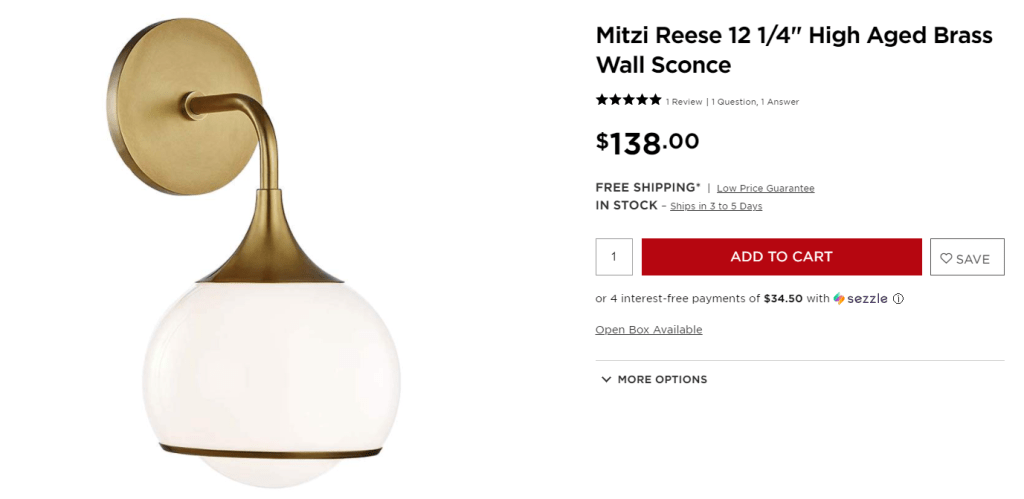Click the $138.00 price
1024x499 pixels.
[647, 142]
